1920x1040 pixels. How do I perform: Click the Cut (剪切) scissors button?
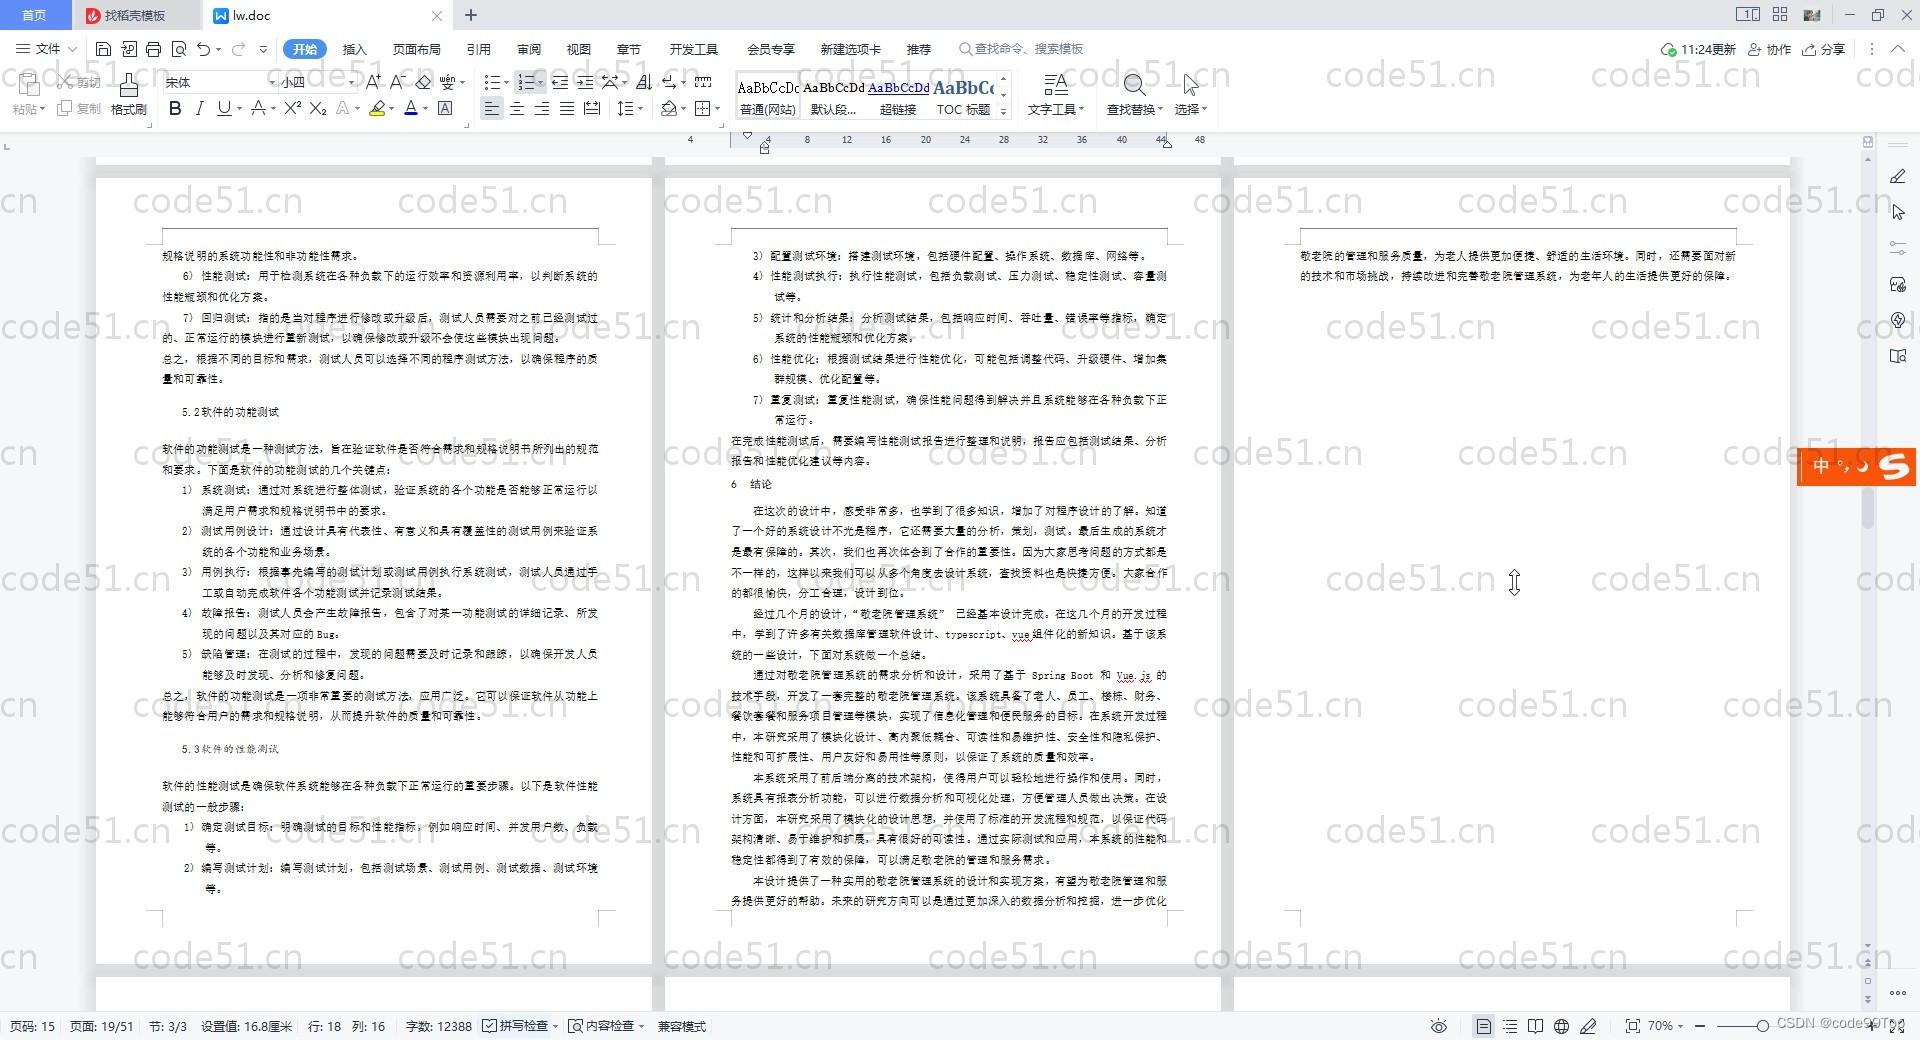pyautogui.click(x=79, y=82)
